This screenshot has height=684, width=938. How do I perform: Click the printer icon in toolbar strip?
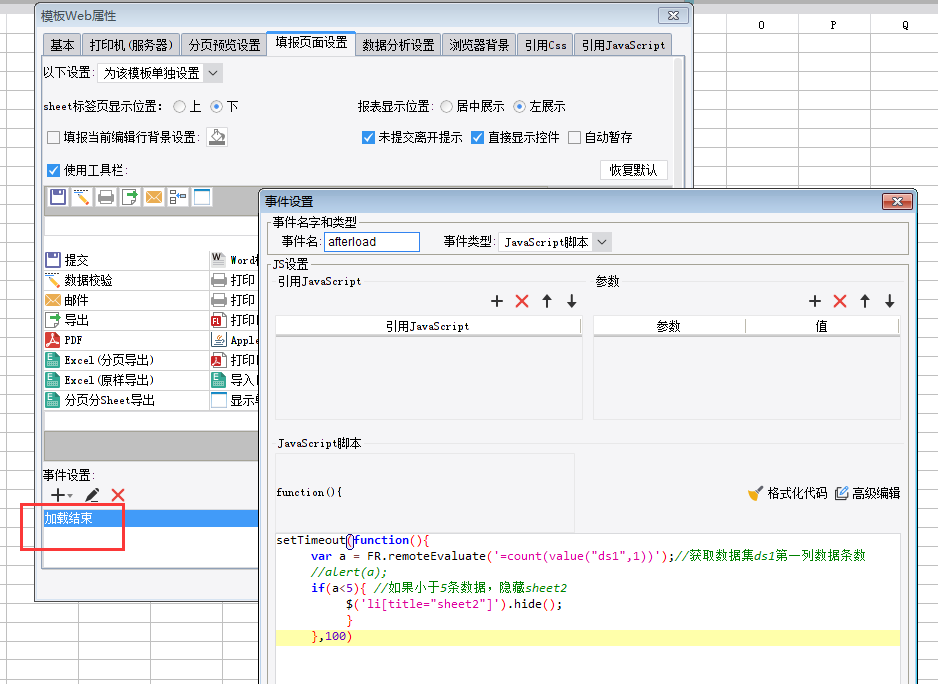106,198
